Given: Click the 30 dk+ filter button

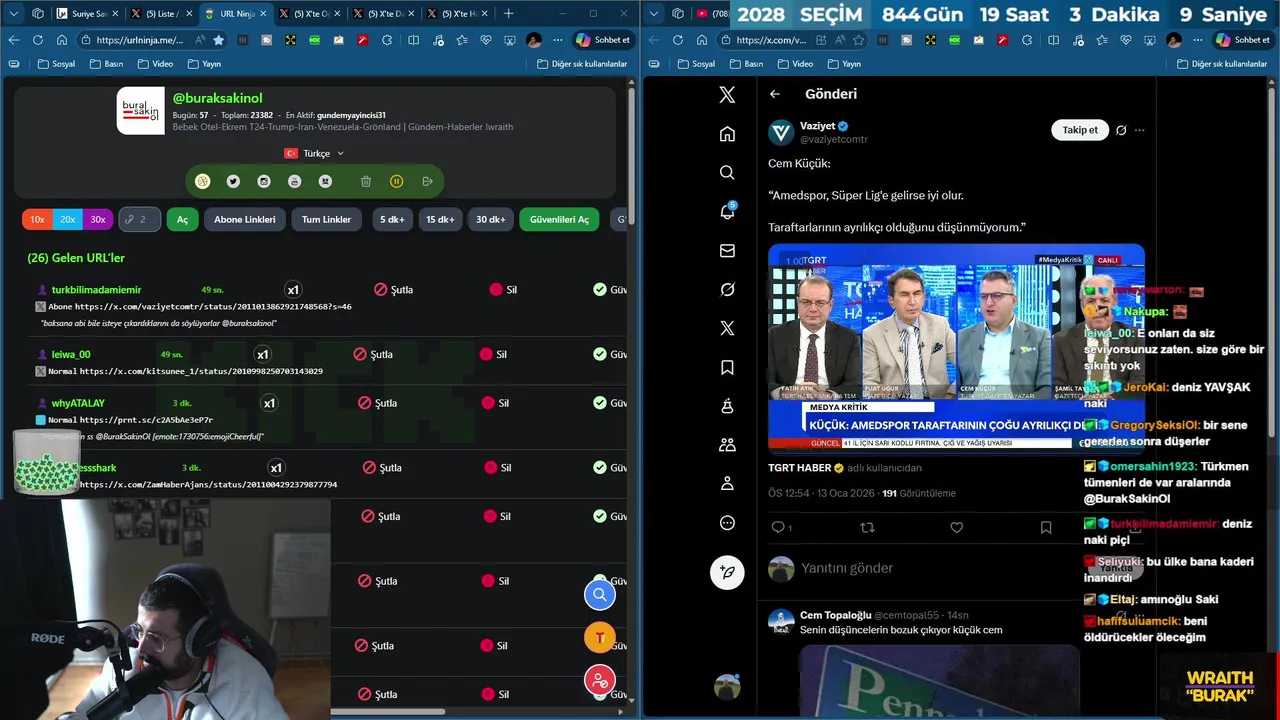Looking at the screenshot, I should (490, 219).
